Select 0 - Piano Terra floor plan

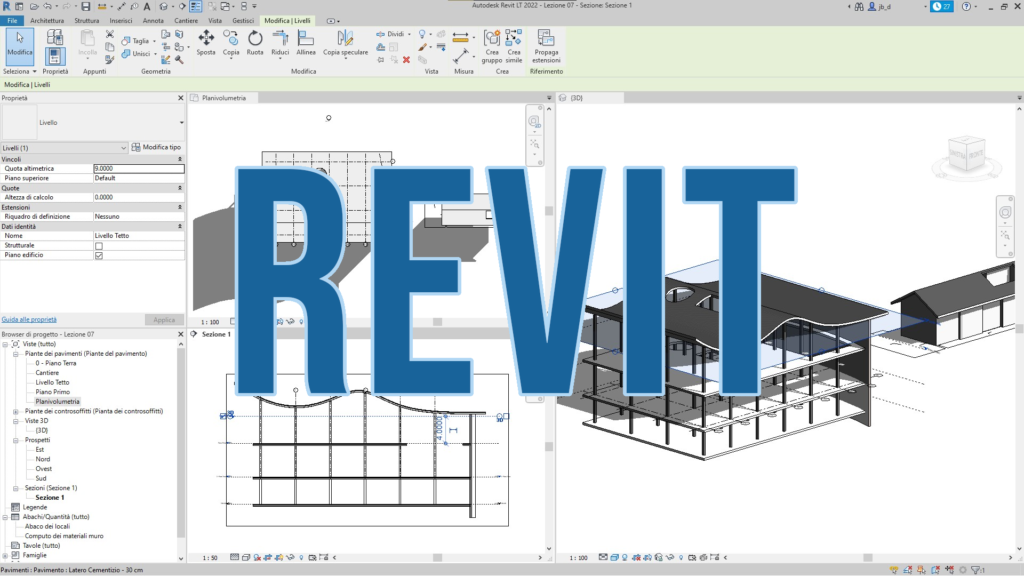click(56, 363)
